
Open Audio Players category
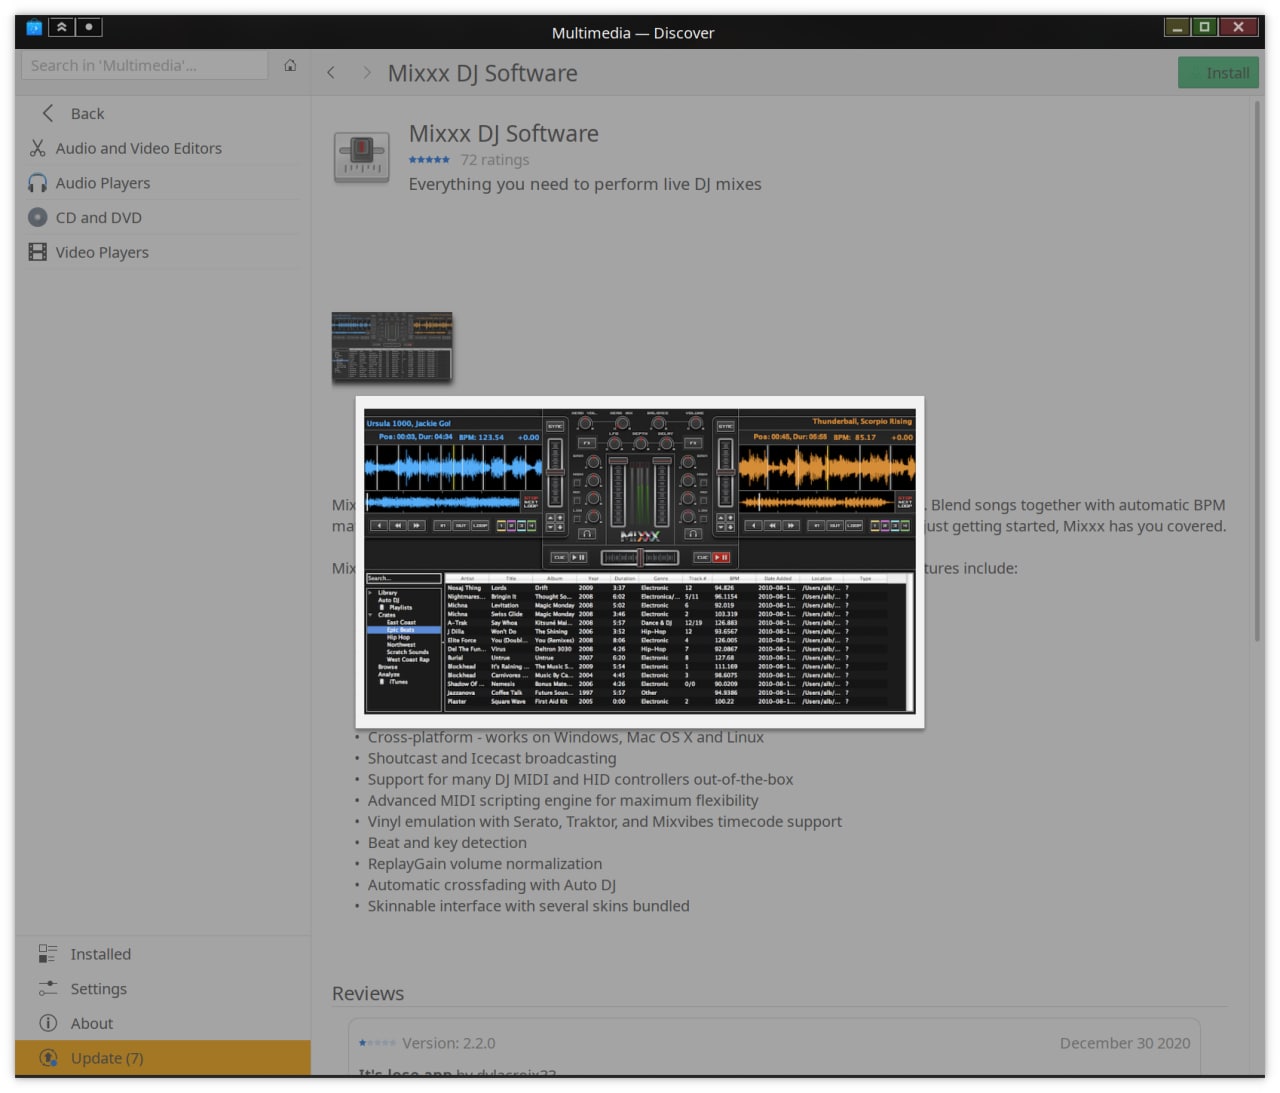click(163, 183)
